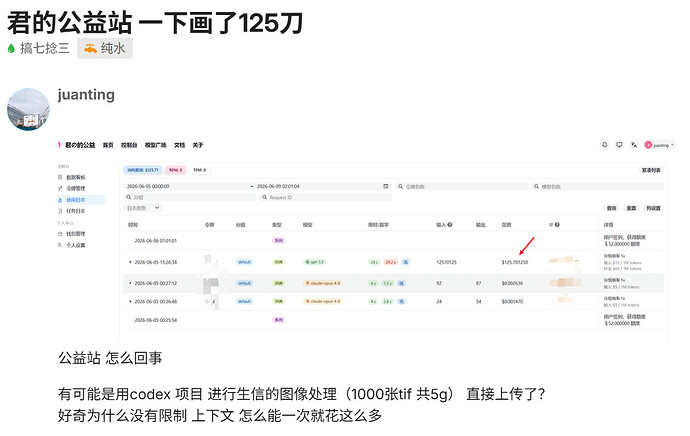This screenshot has width=690, height=436.
Task: Click the 2026-06-05 00:25:54 timestamp
Action: 155,320
